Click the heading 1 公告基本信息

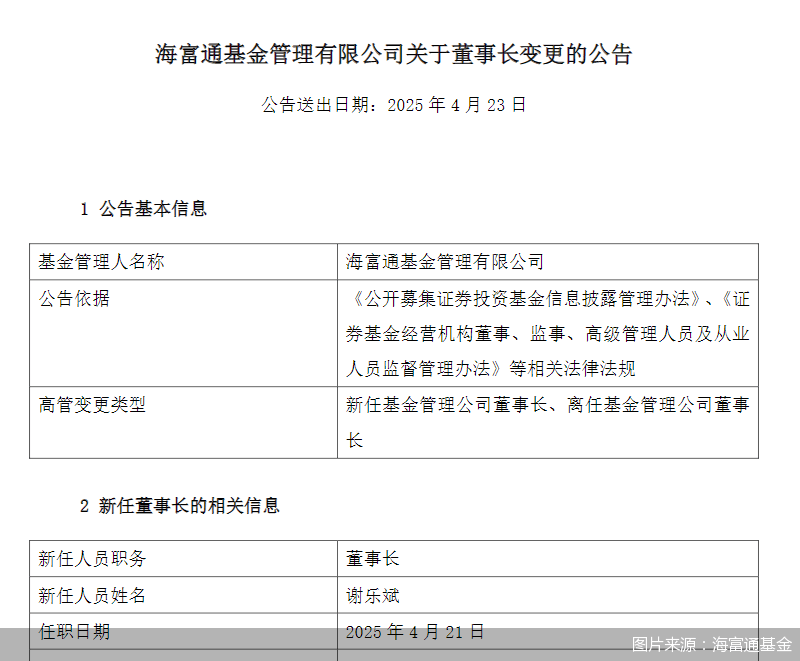pyautogui.click(x=143, y=209)
